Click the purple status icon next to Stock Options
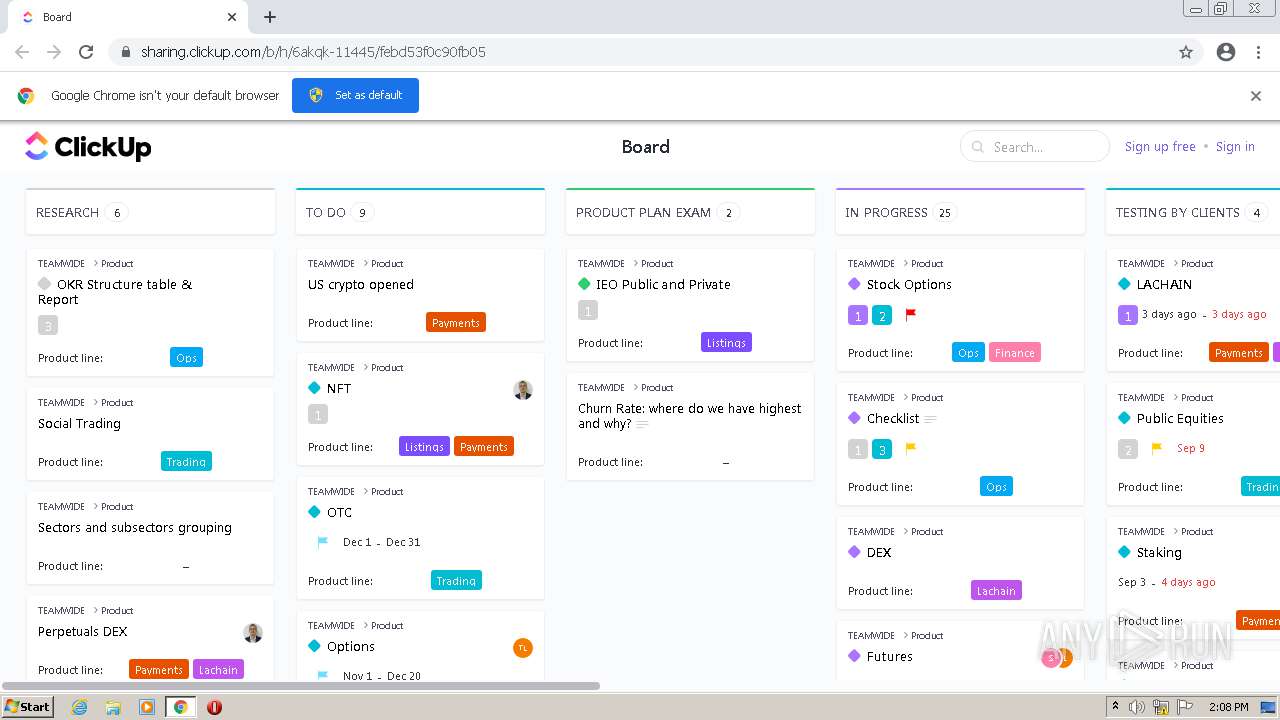The height and width of the screenshot is (720, 1280). 854,284
